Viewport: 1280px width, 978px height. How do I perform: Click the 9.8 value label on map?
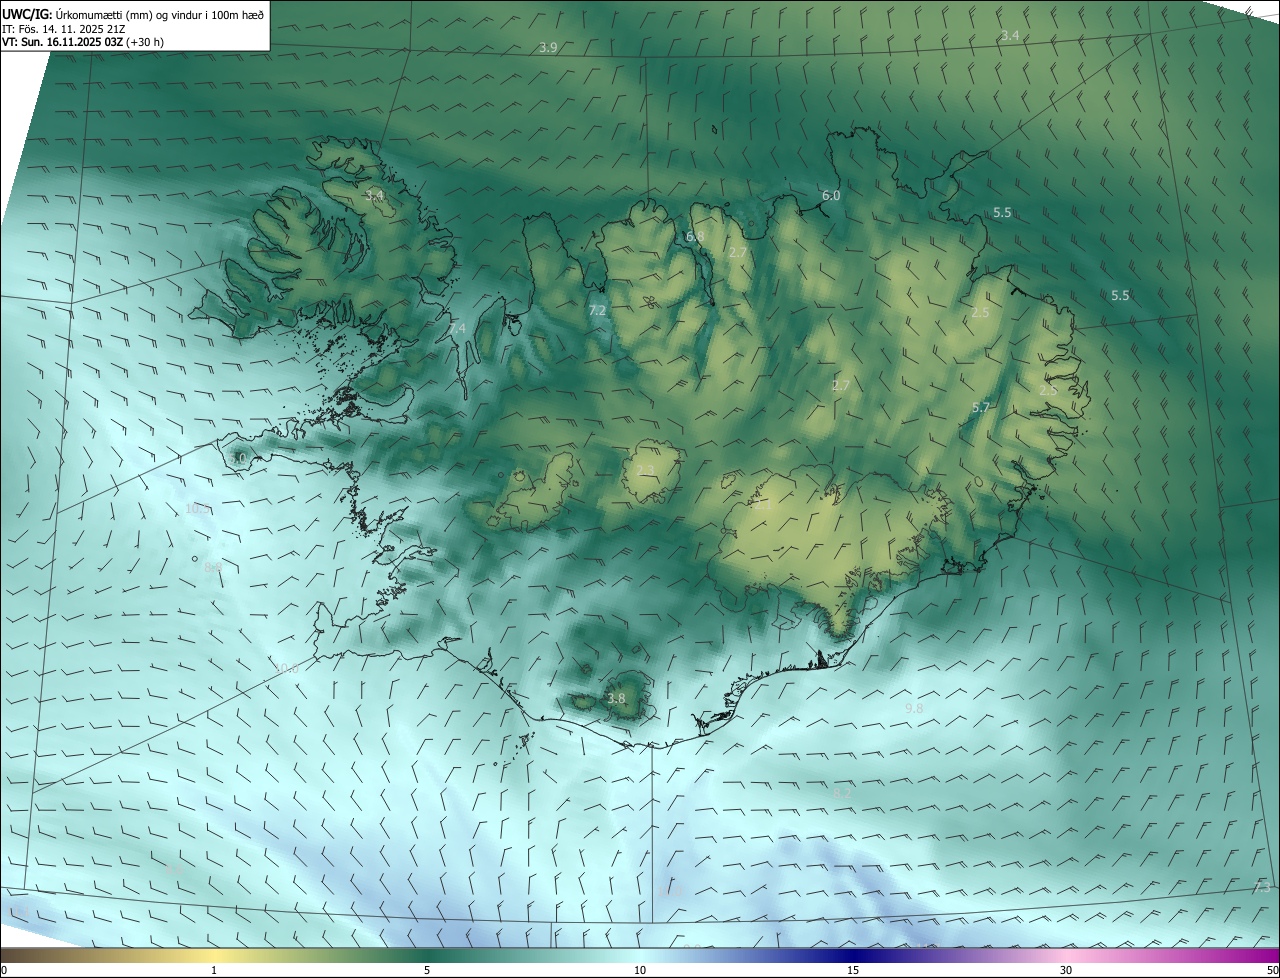914,708
